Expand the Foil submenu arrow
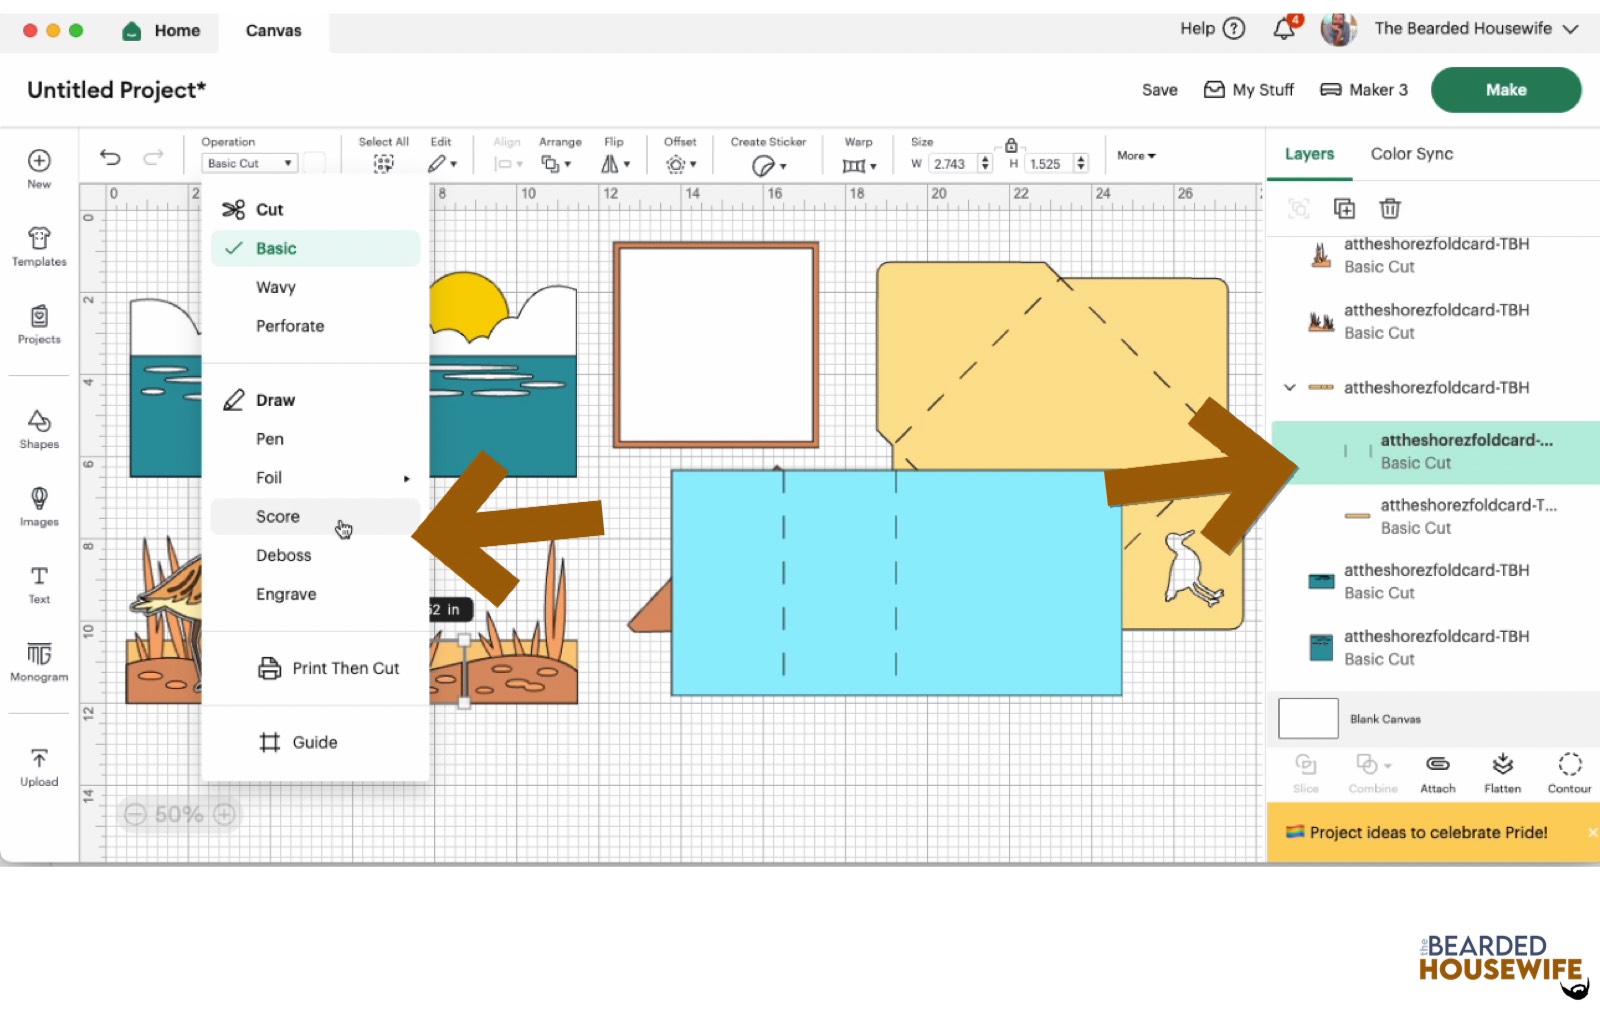This screenshot has width=1600, height=1017. click(406, 479)
